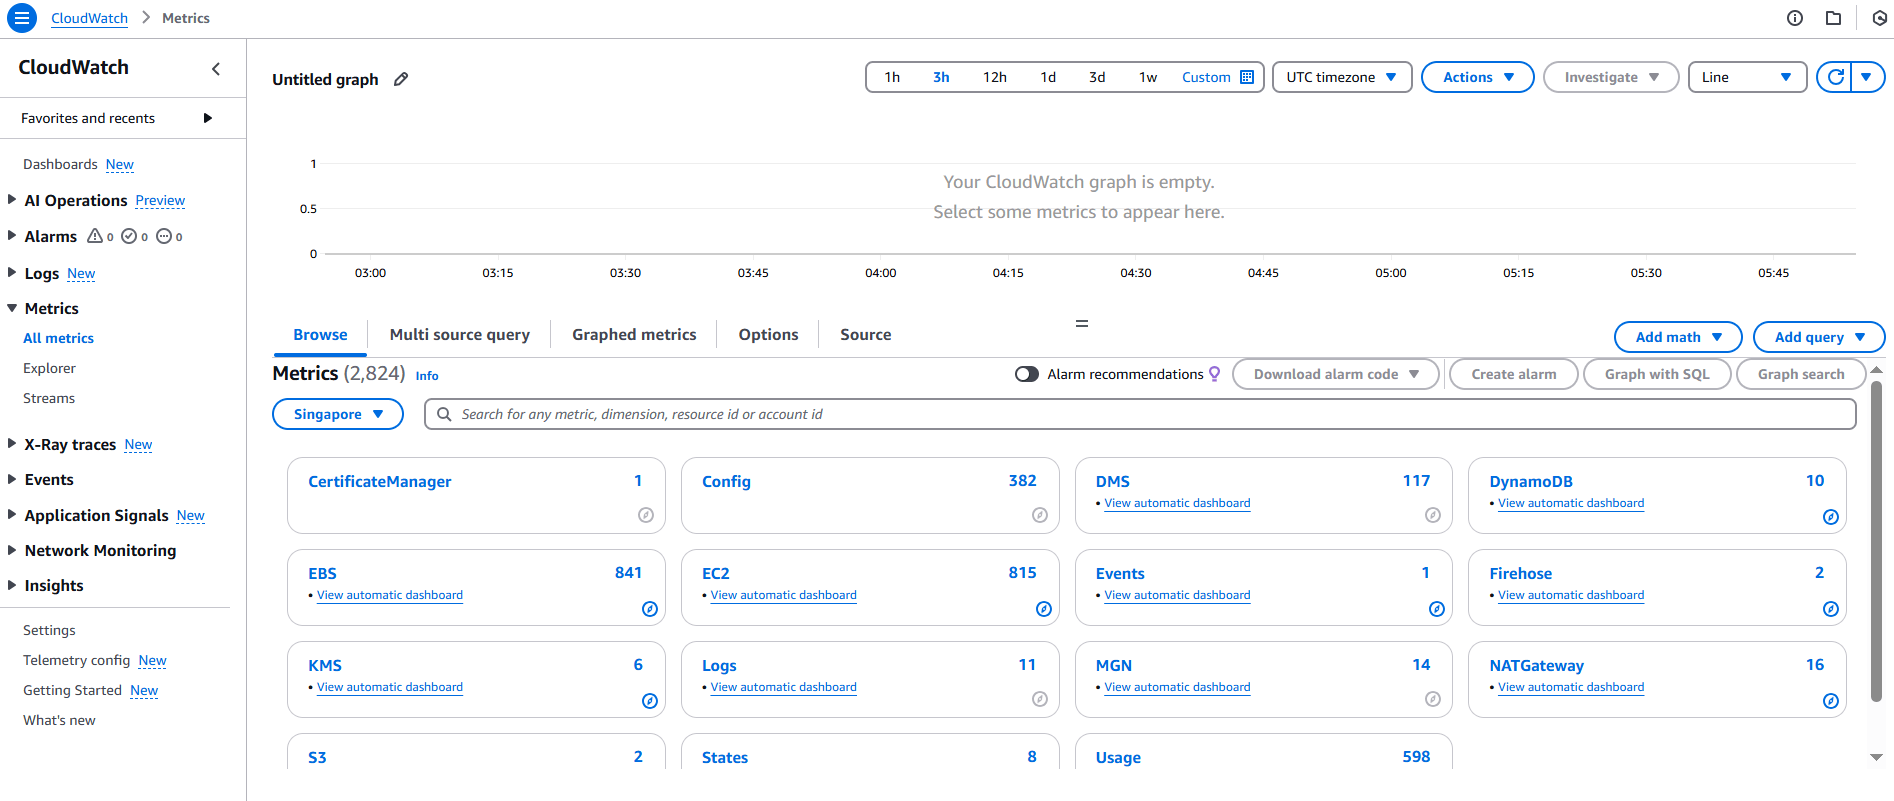Collapse the CloudWatch sidebar with chevron
Screen dimensions: 1894x801
216,68
